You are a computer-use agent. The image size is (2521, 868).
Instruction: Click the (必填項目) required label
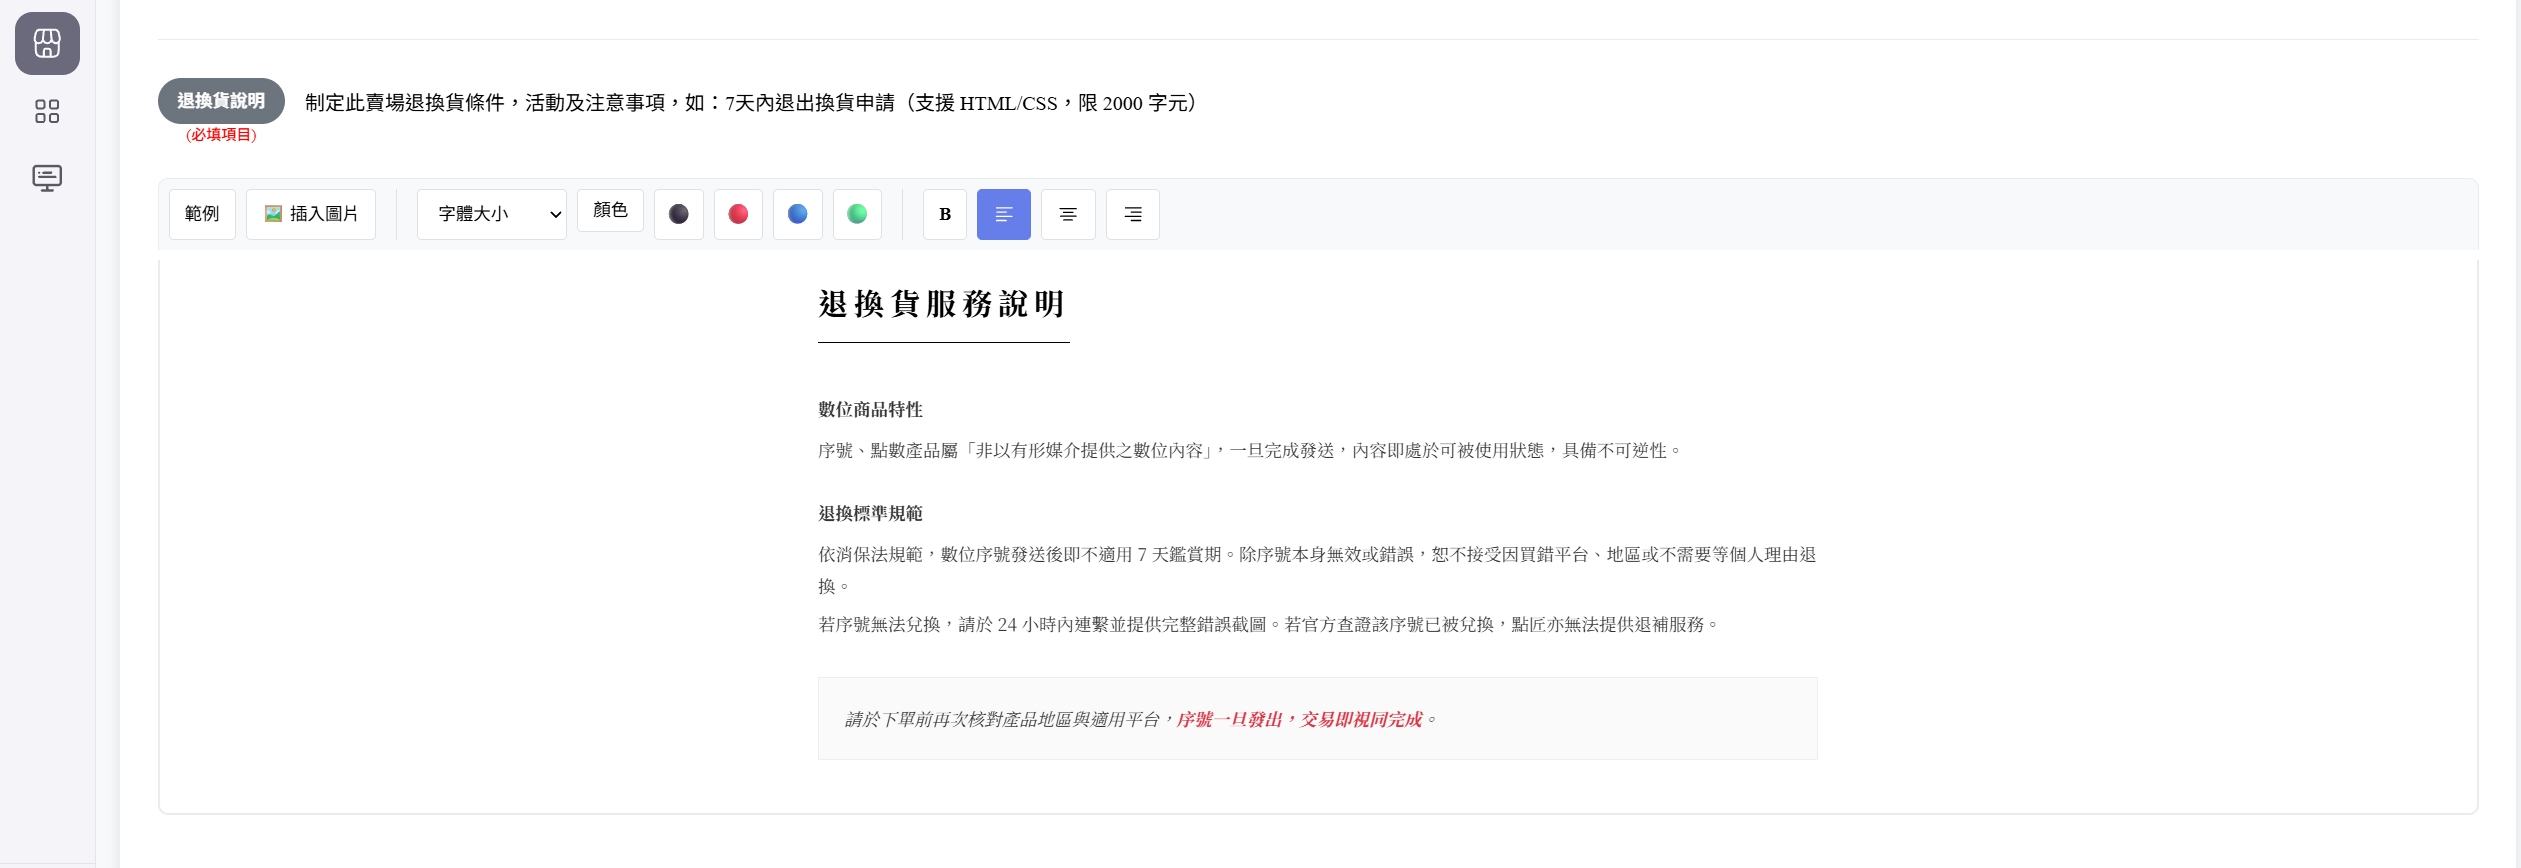(x=221, y=135)
